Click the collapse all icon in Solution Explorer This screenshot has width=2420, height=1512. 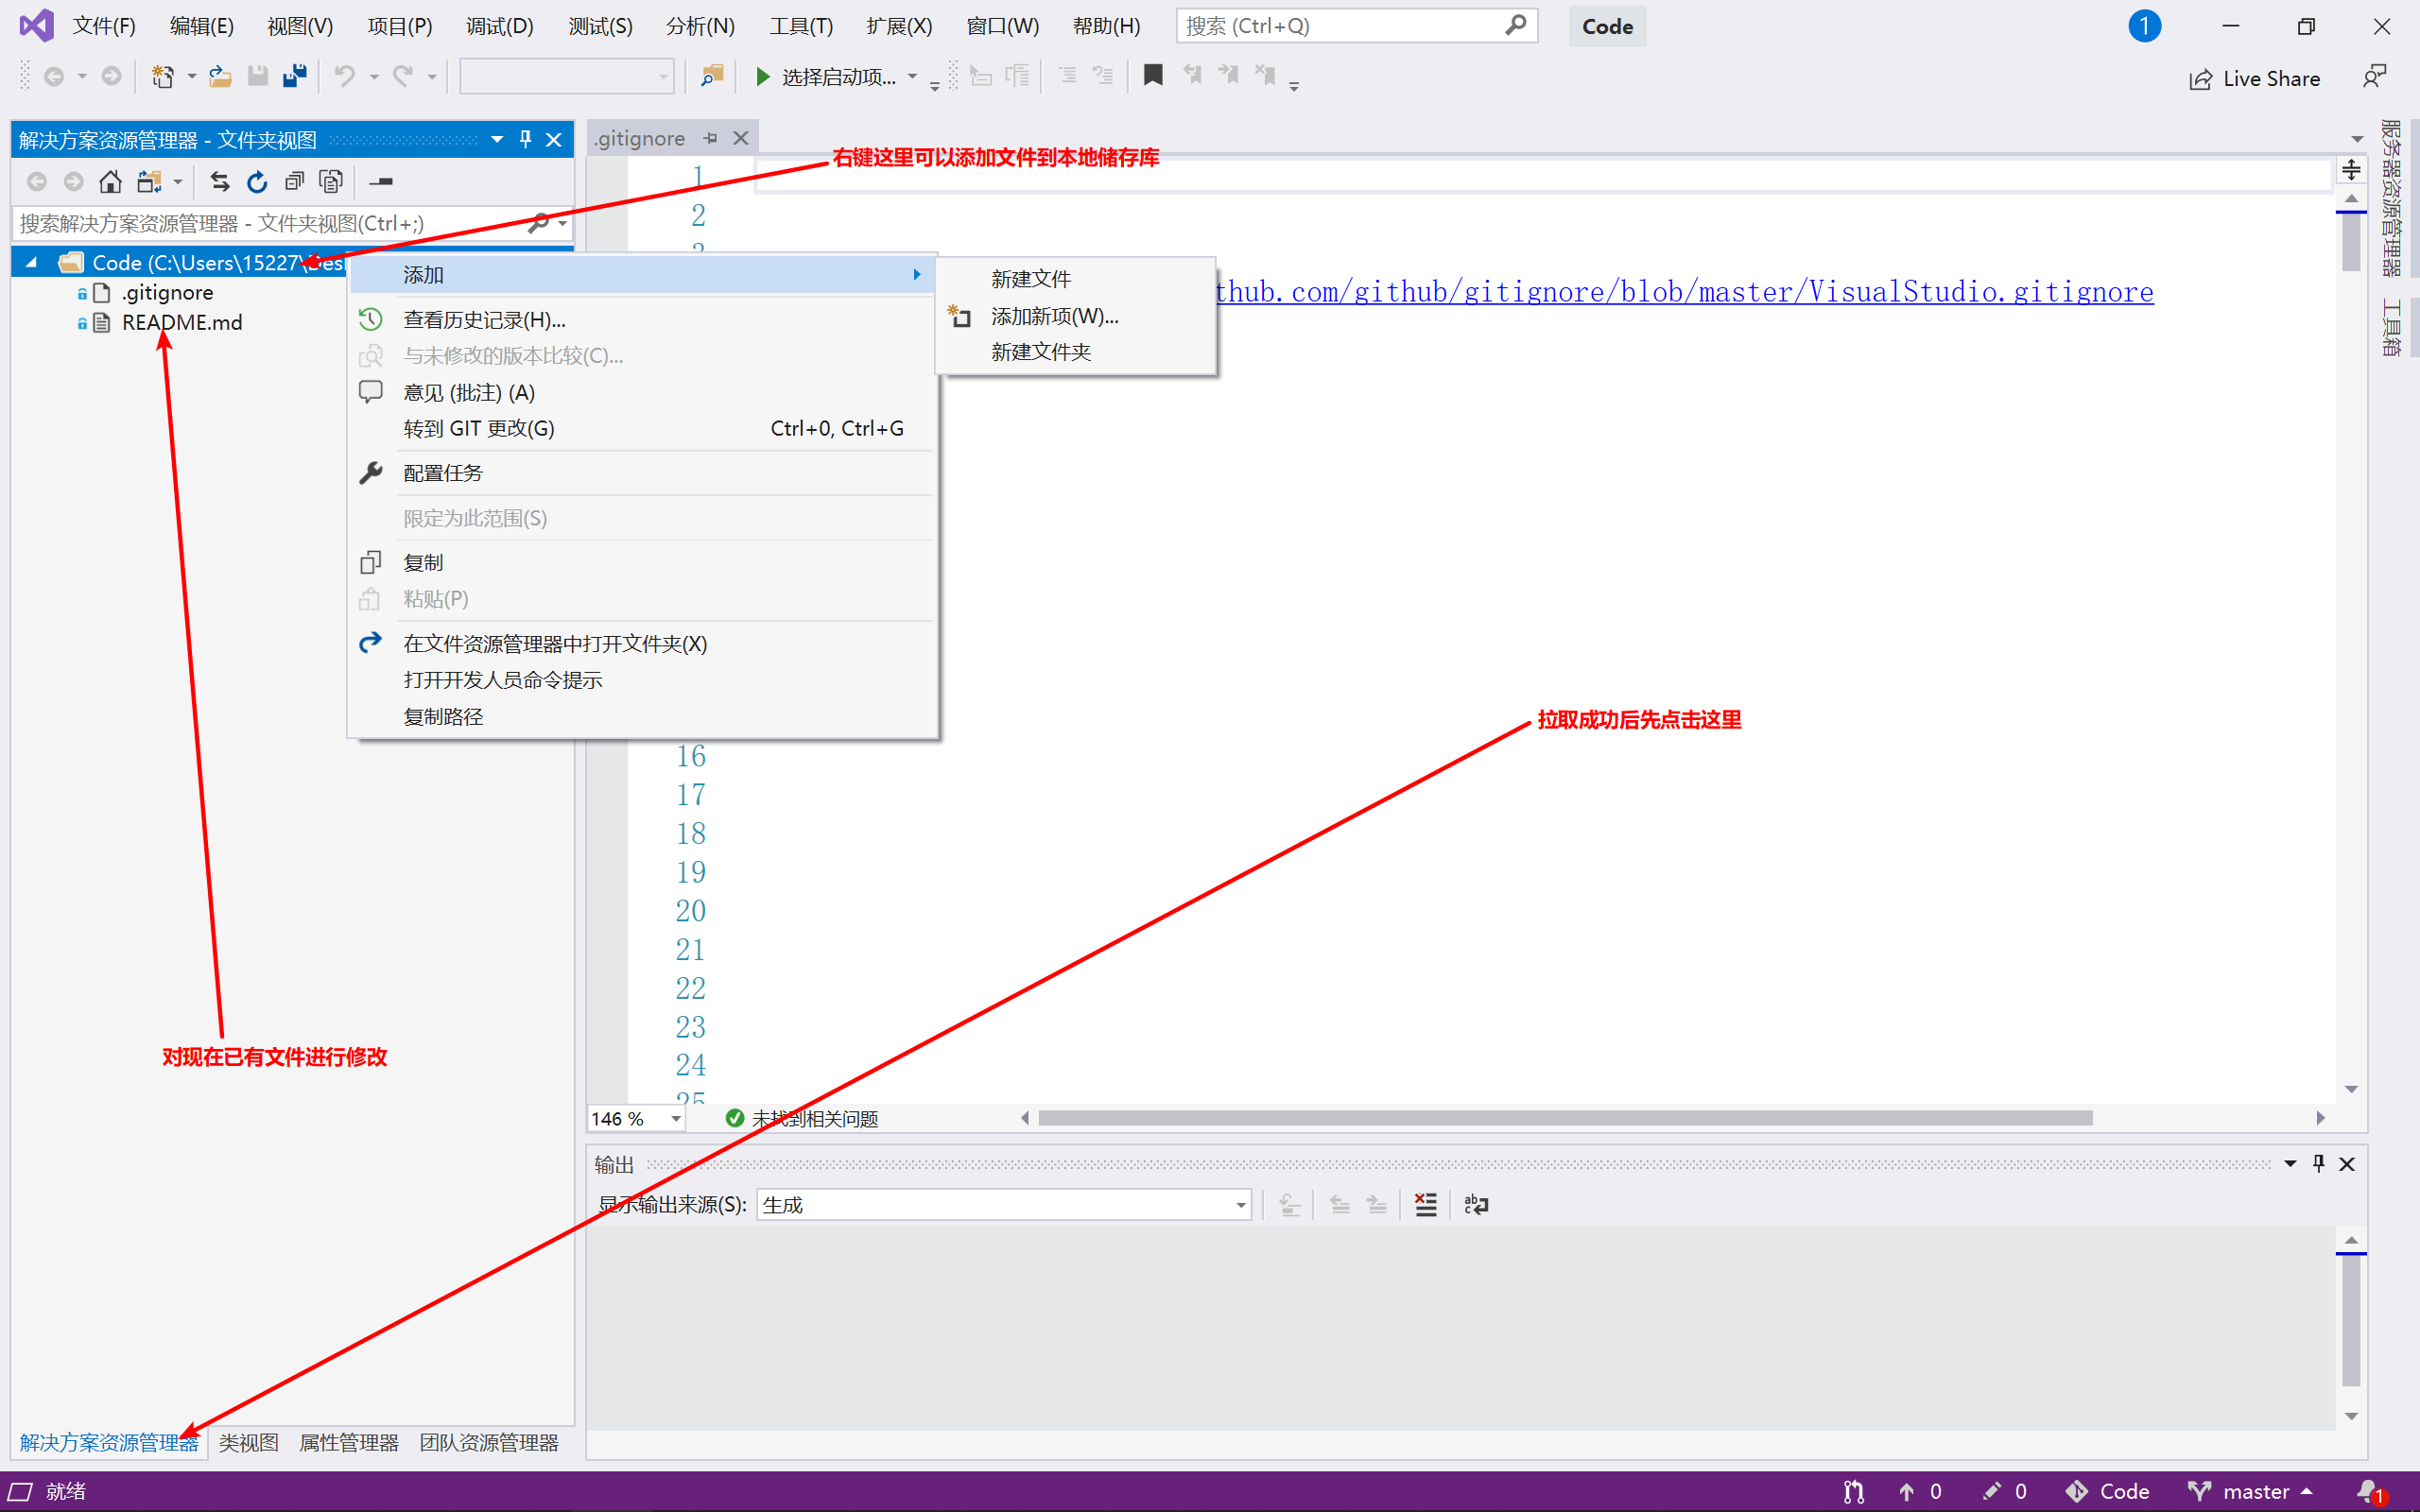pos(294,181)
